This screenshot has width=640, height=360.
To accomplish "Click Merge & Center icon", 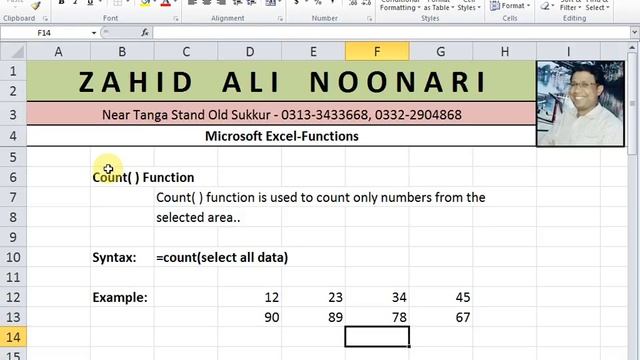I will 270,3.
